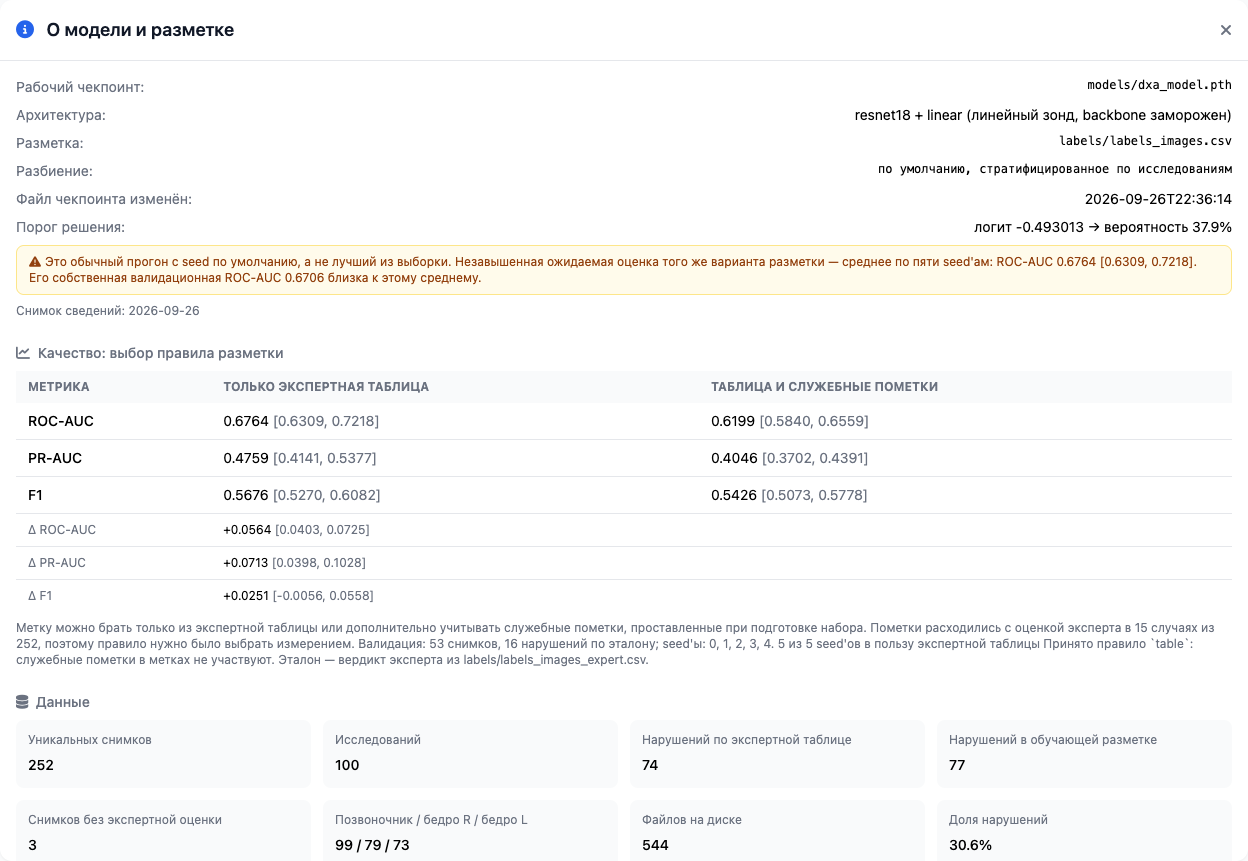
Task: Select the labels/labels_images.csv path value
Action: click(x=1145, y=141)
